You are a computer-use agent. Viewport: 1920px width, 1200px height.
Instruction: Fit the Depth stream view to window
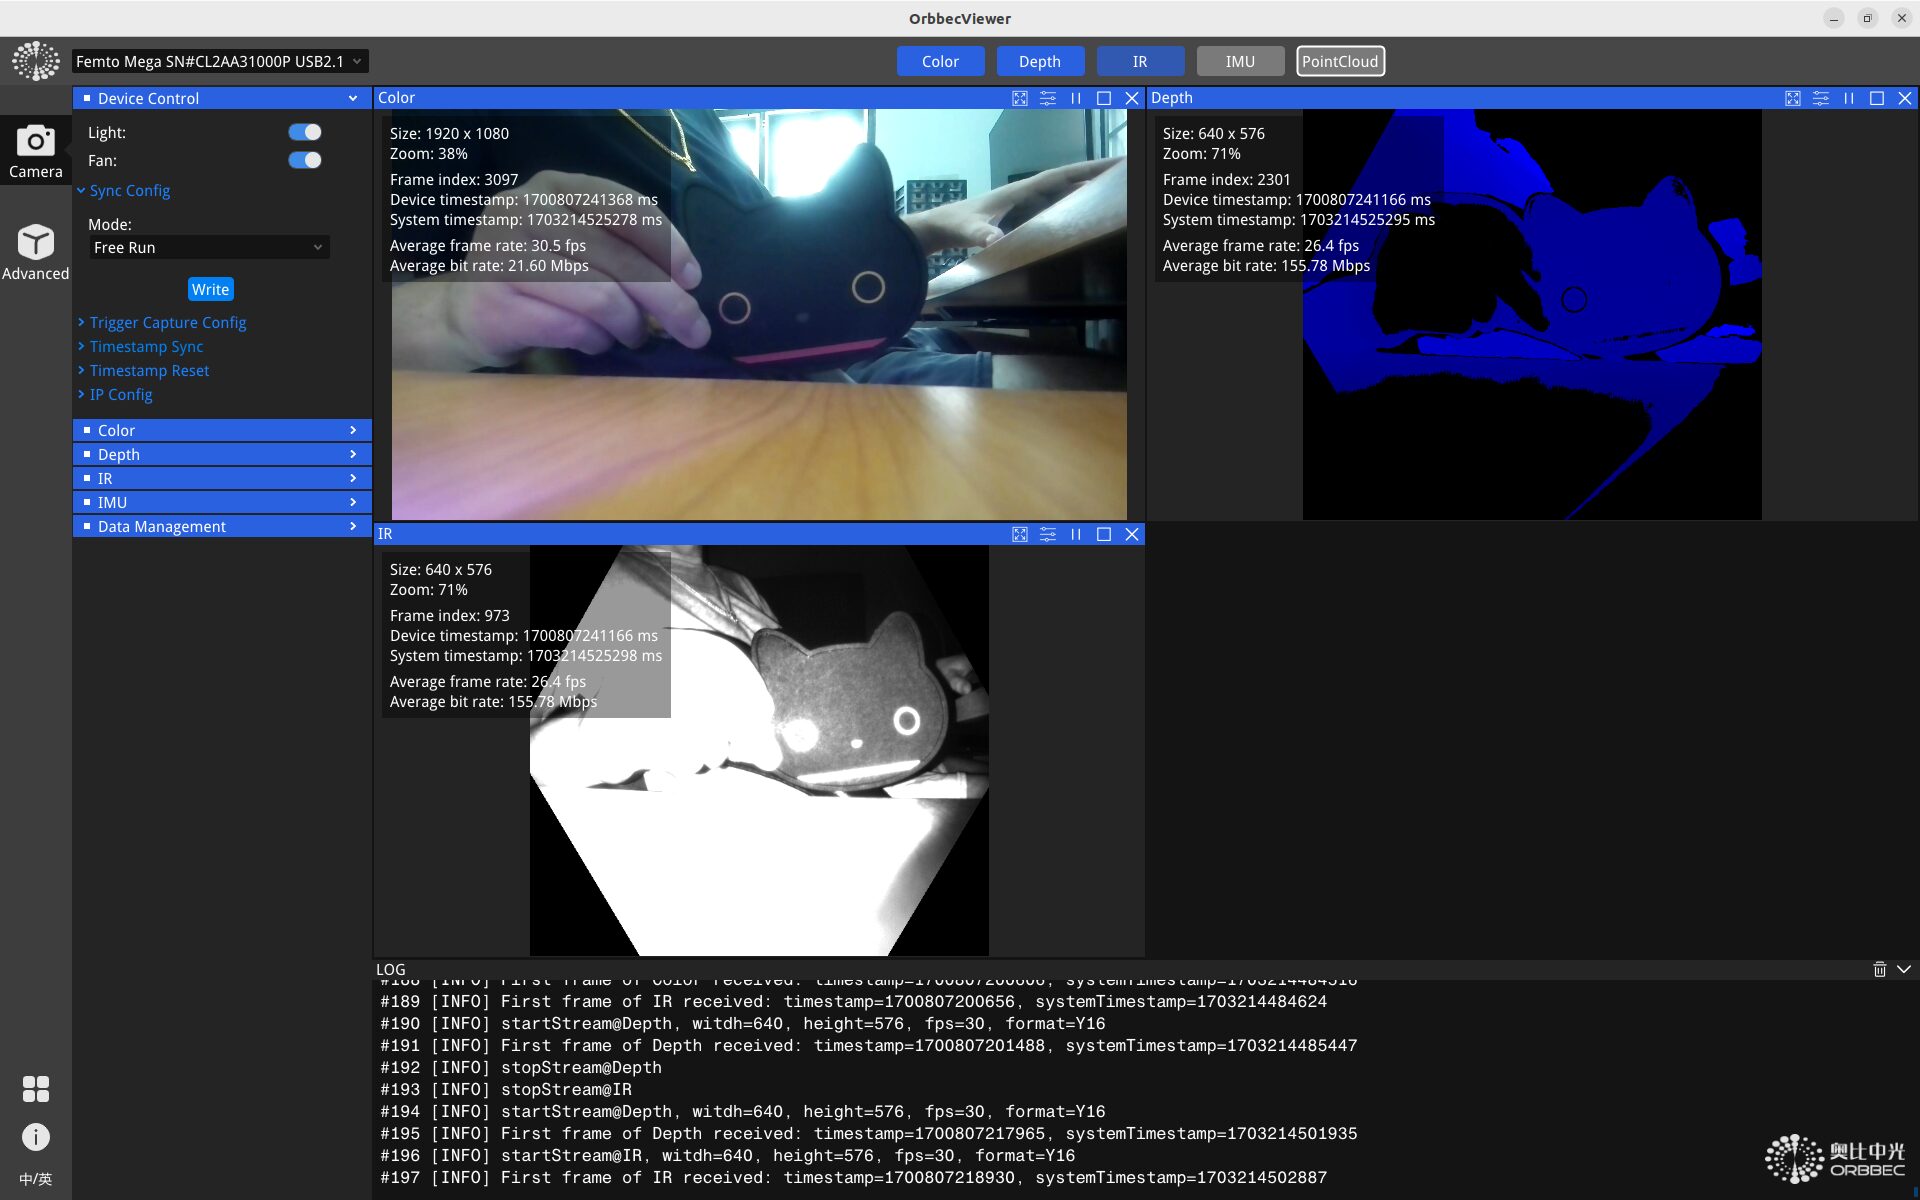click(x=1793, y=98)
